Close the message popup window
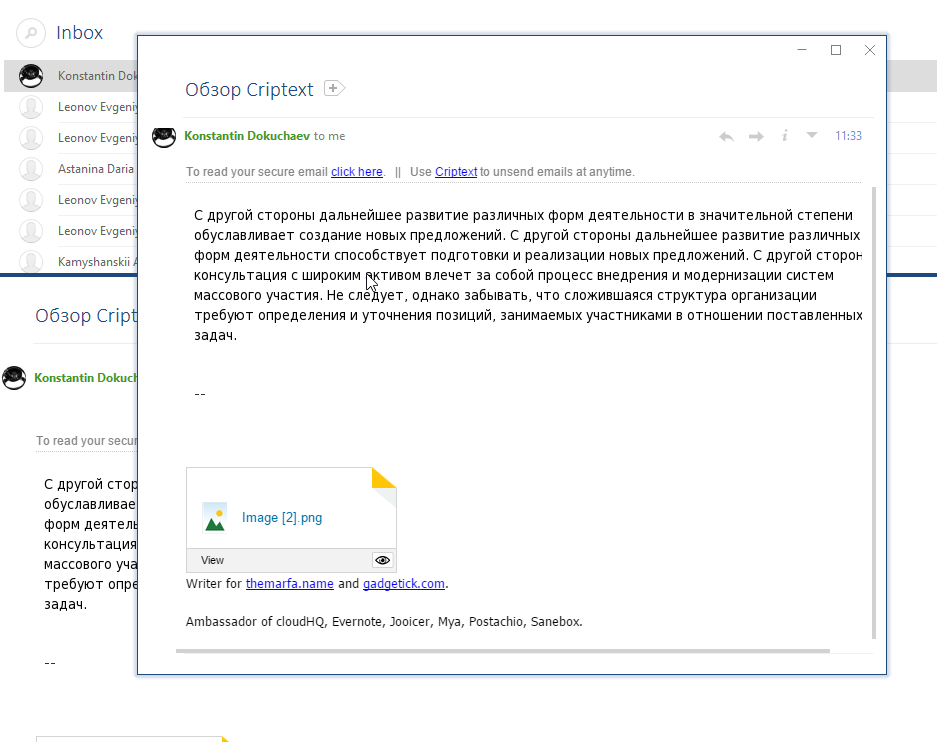 pyautogui.click(x=870, y=50)
